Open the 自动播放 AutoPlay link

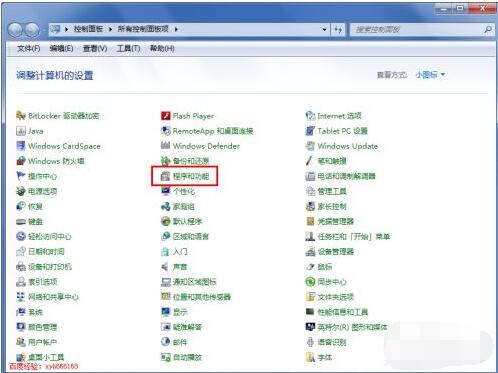[187, 357]
